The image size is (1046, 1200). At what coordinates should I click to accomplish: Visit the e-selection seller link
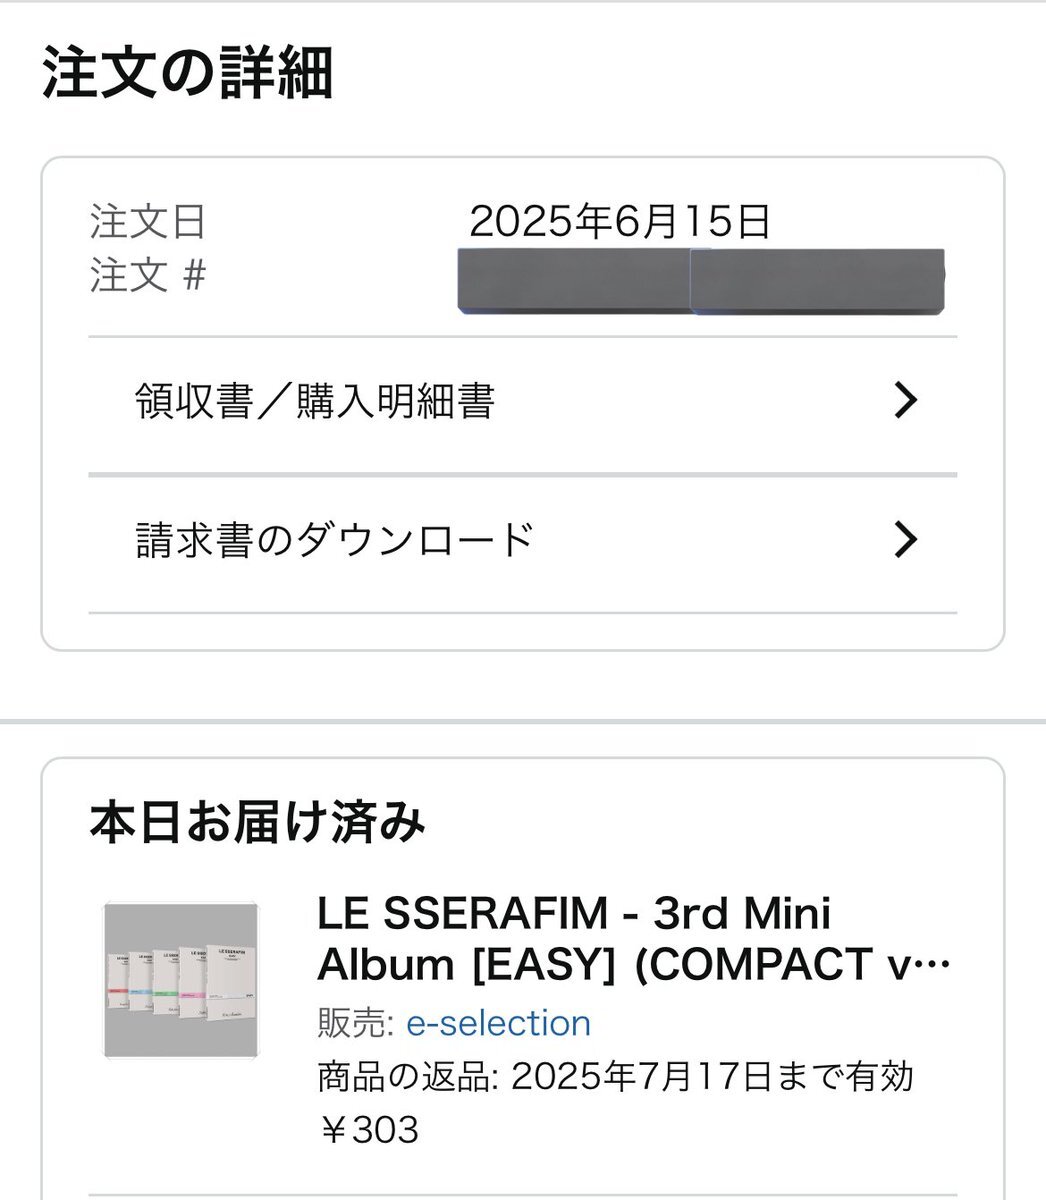tap(498, 1023)
